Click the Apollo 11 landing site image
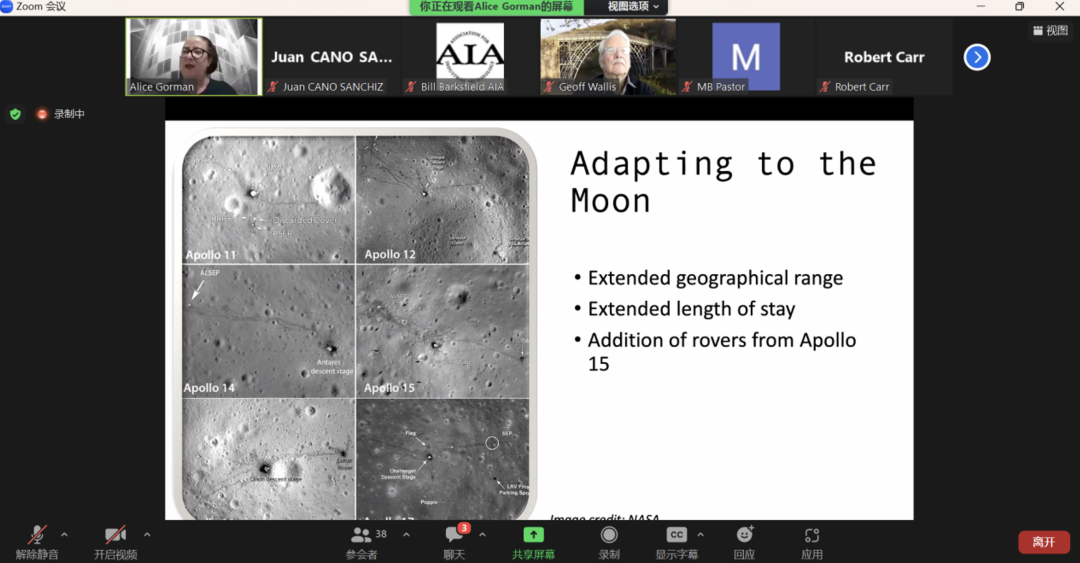The height and width of the screenshot is (563, 1080). (x=269, y=199)
